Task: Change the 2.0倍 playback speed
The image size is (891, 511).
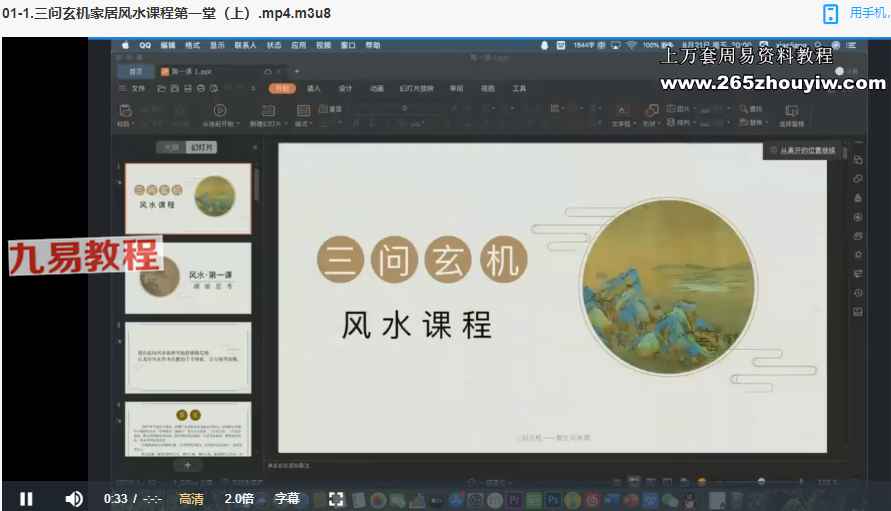Action: click(x=239, y=499)
